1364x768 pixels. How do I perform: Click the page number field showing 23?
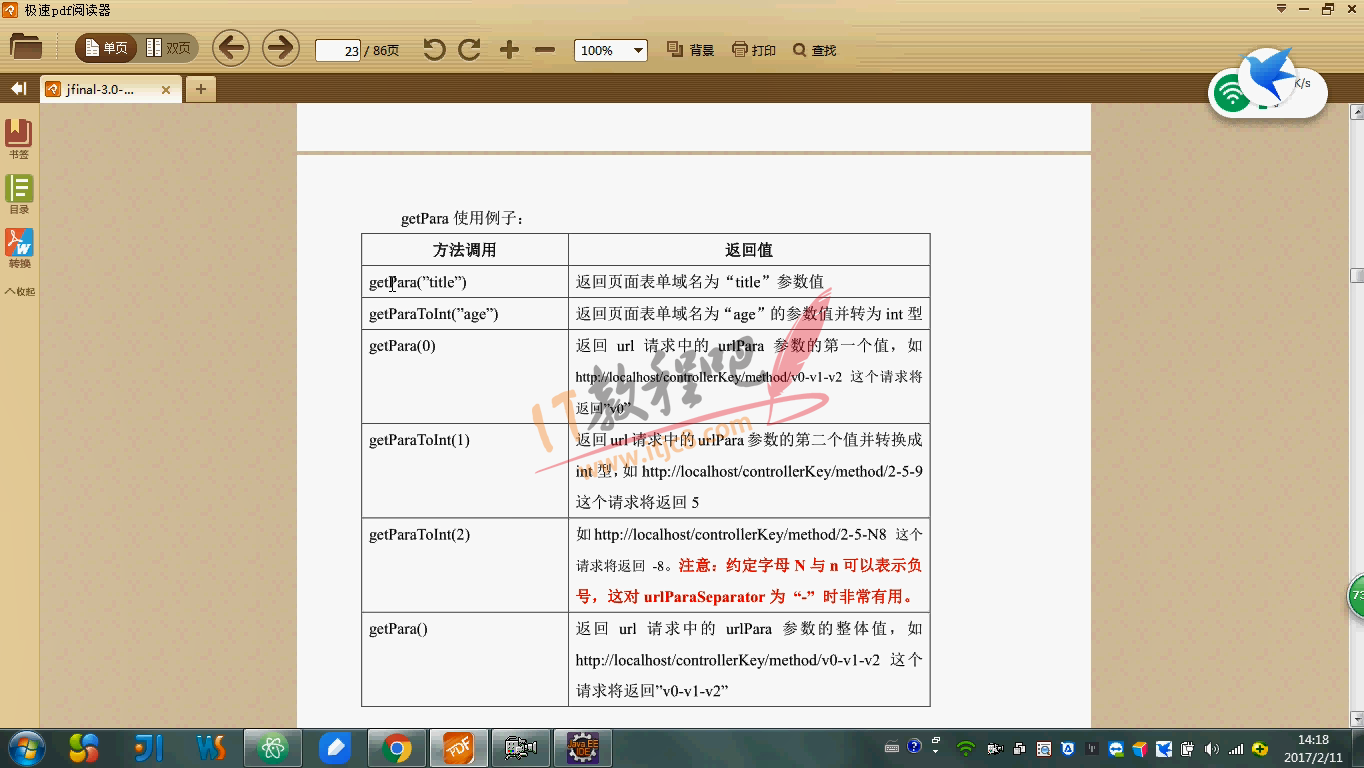[338, 50]
